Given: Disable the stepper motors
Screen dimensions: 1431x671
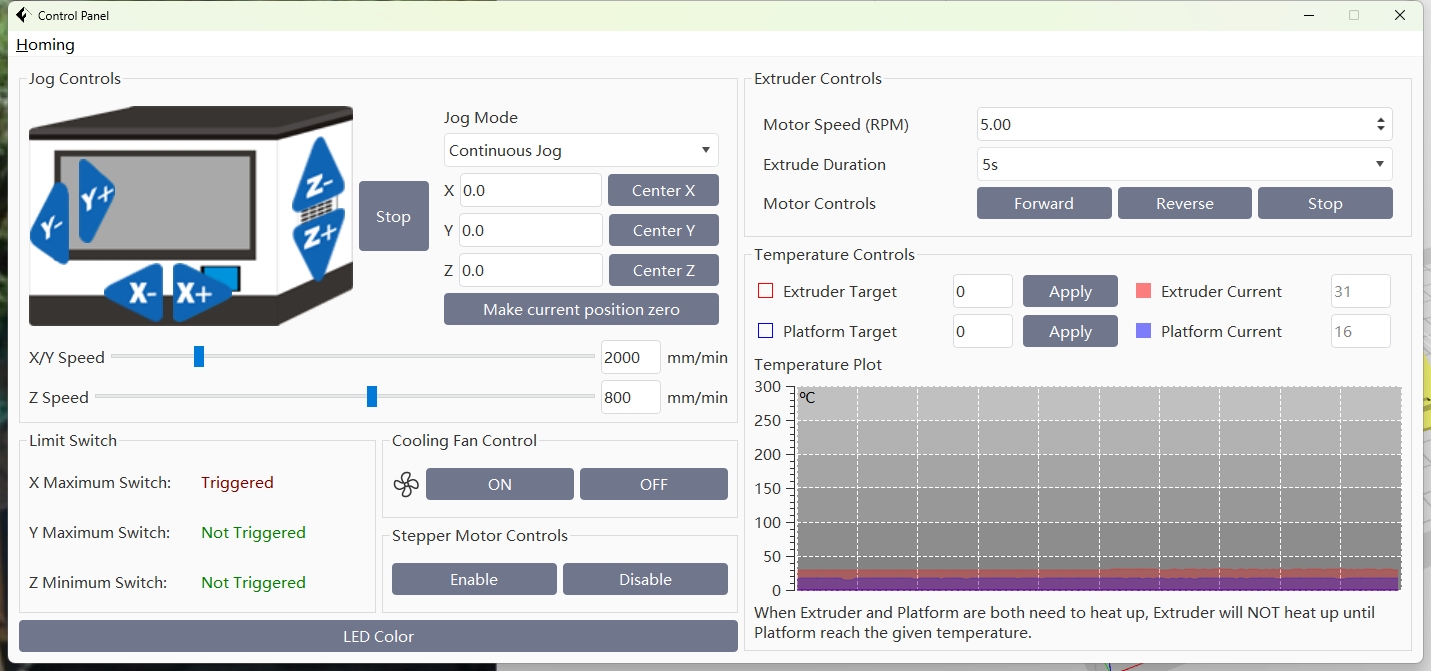Looking at the screenshot, I should [645, 579].
